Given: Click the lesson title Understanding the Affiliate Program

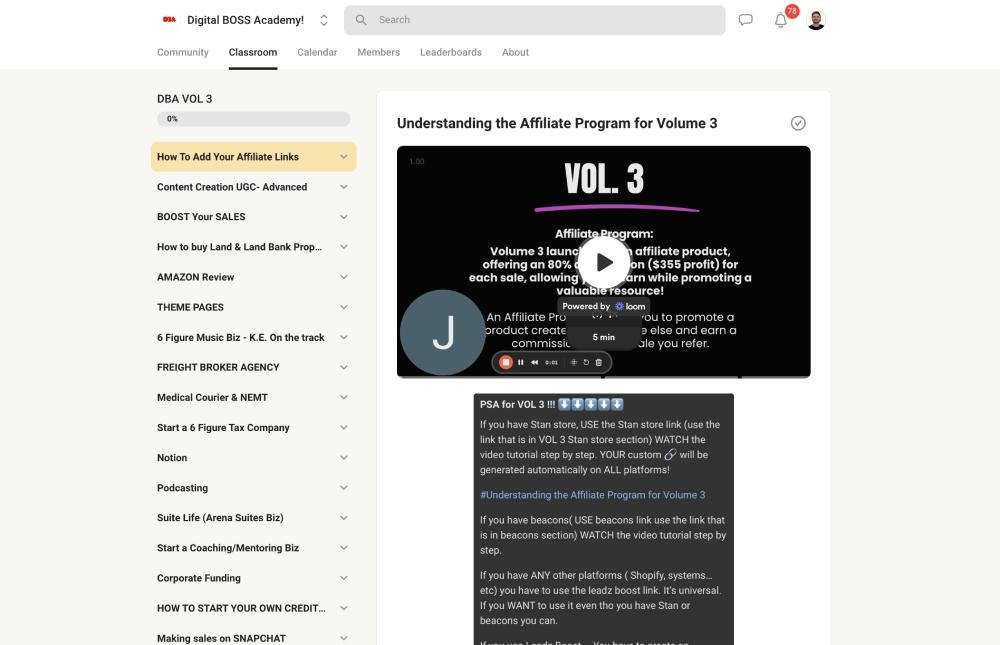Looking at the screenshot, I should pyautogui.click(x=557, y=123).
